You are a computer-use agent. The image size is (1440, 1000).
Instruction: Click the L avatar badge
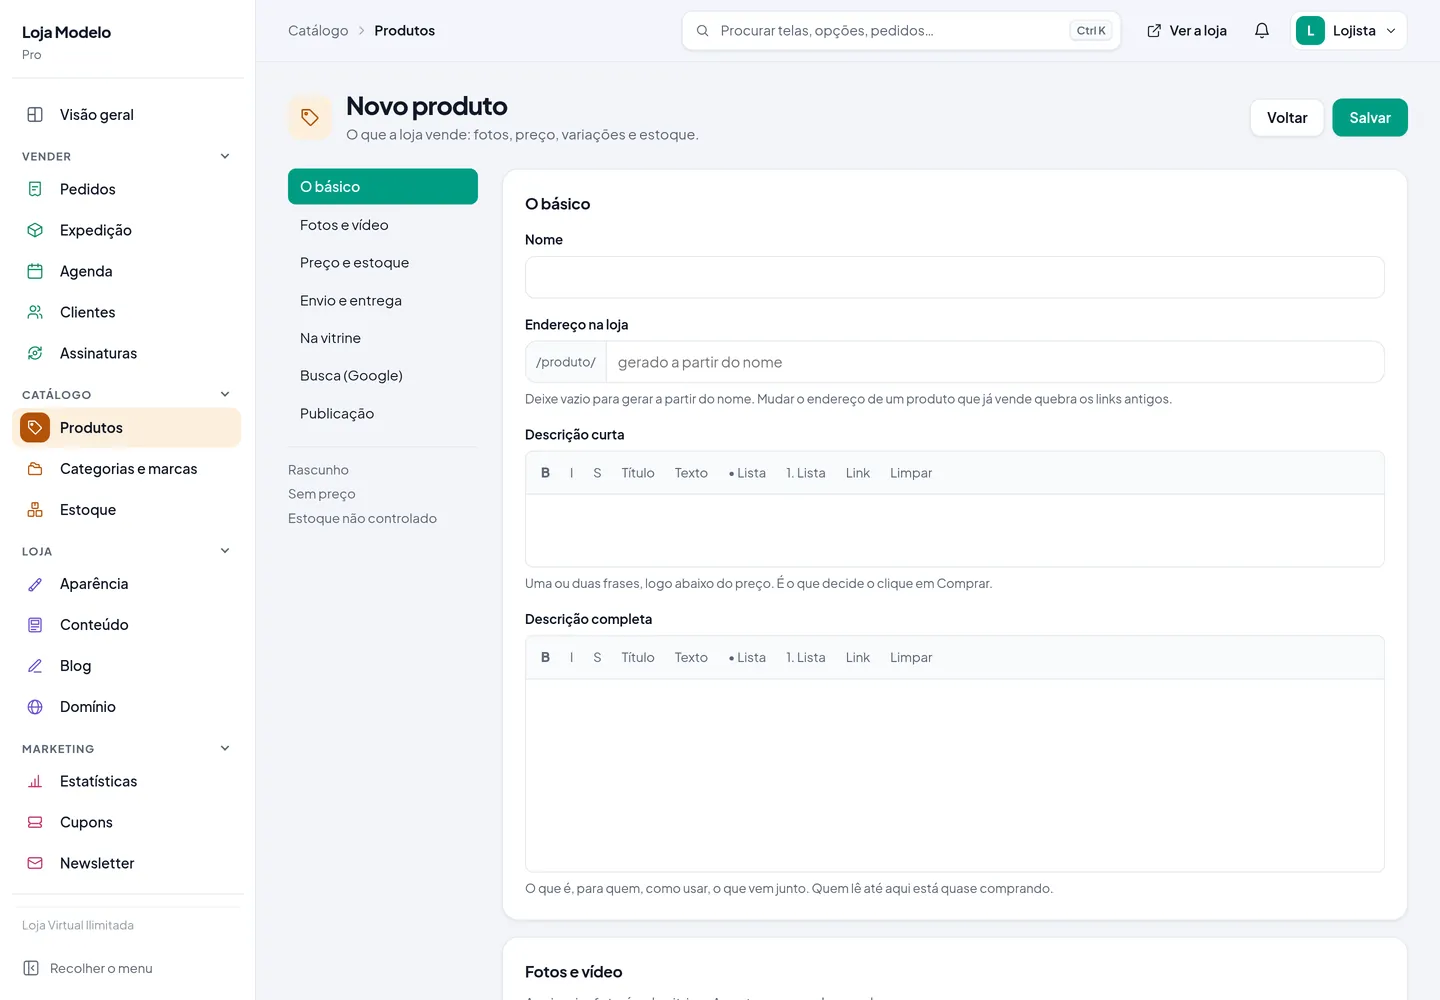tap(1310, 31)
